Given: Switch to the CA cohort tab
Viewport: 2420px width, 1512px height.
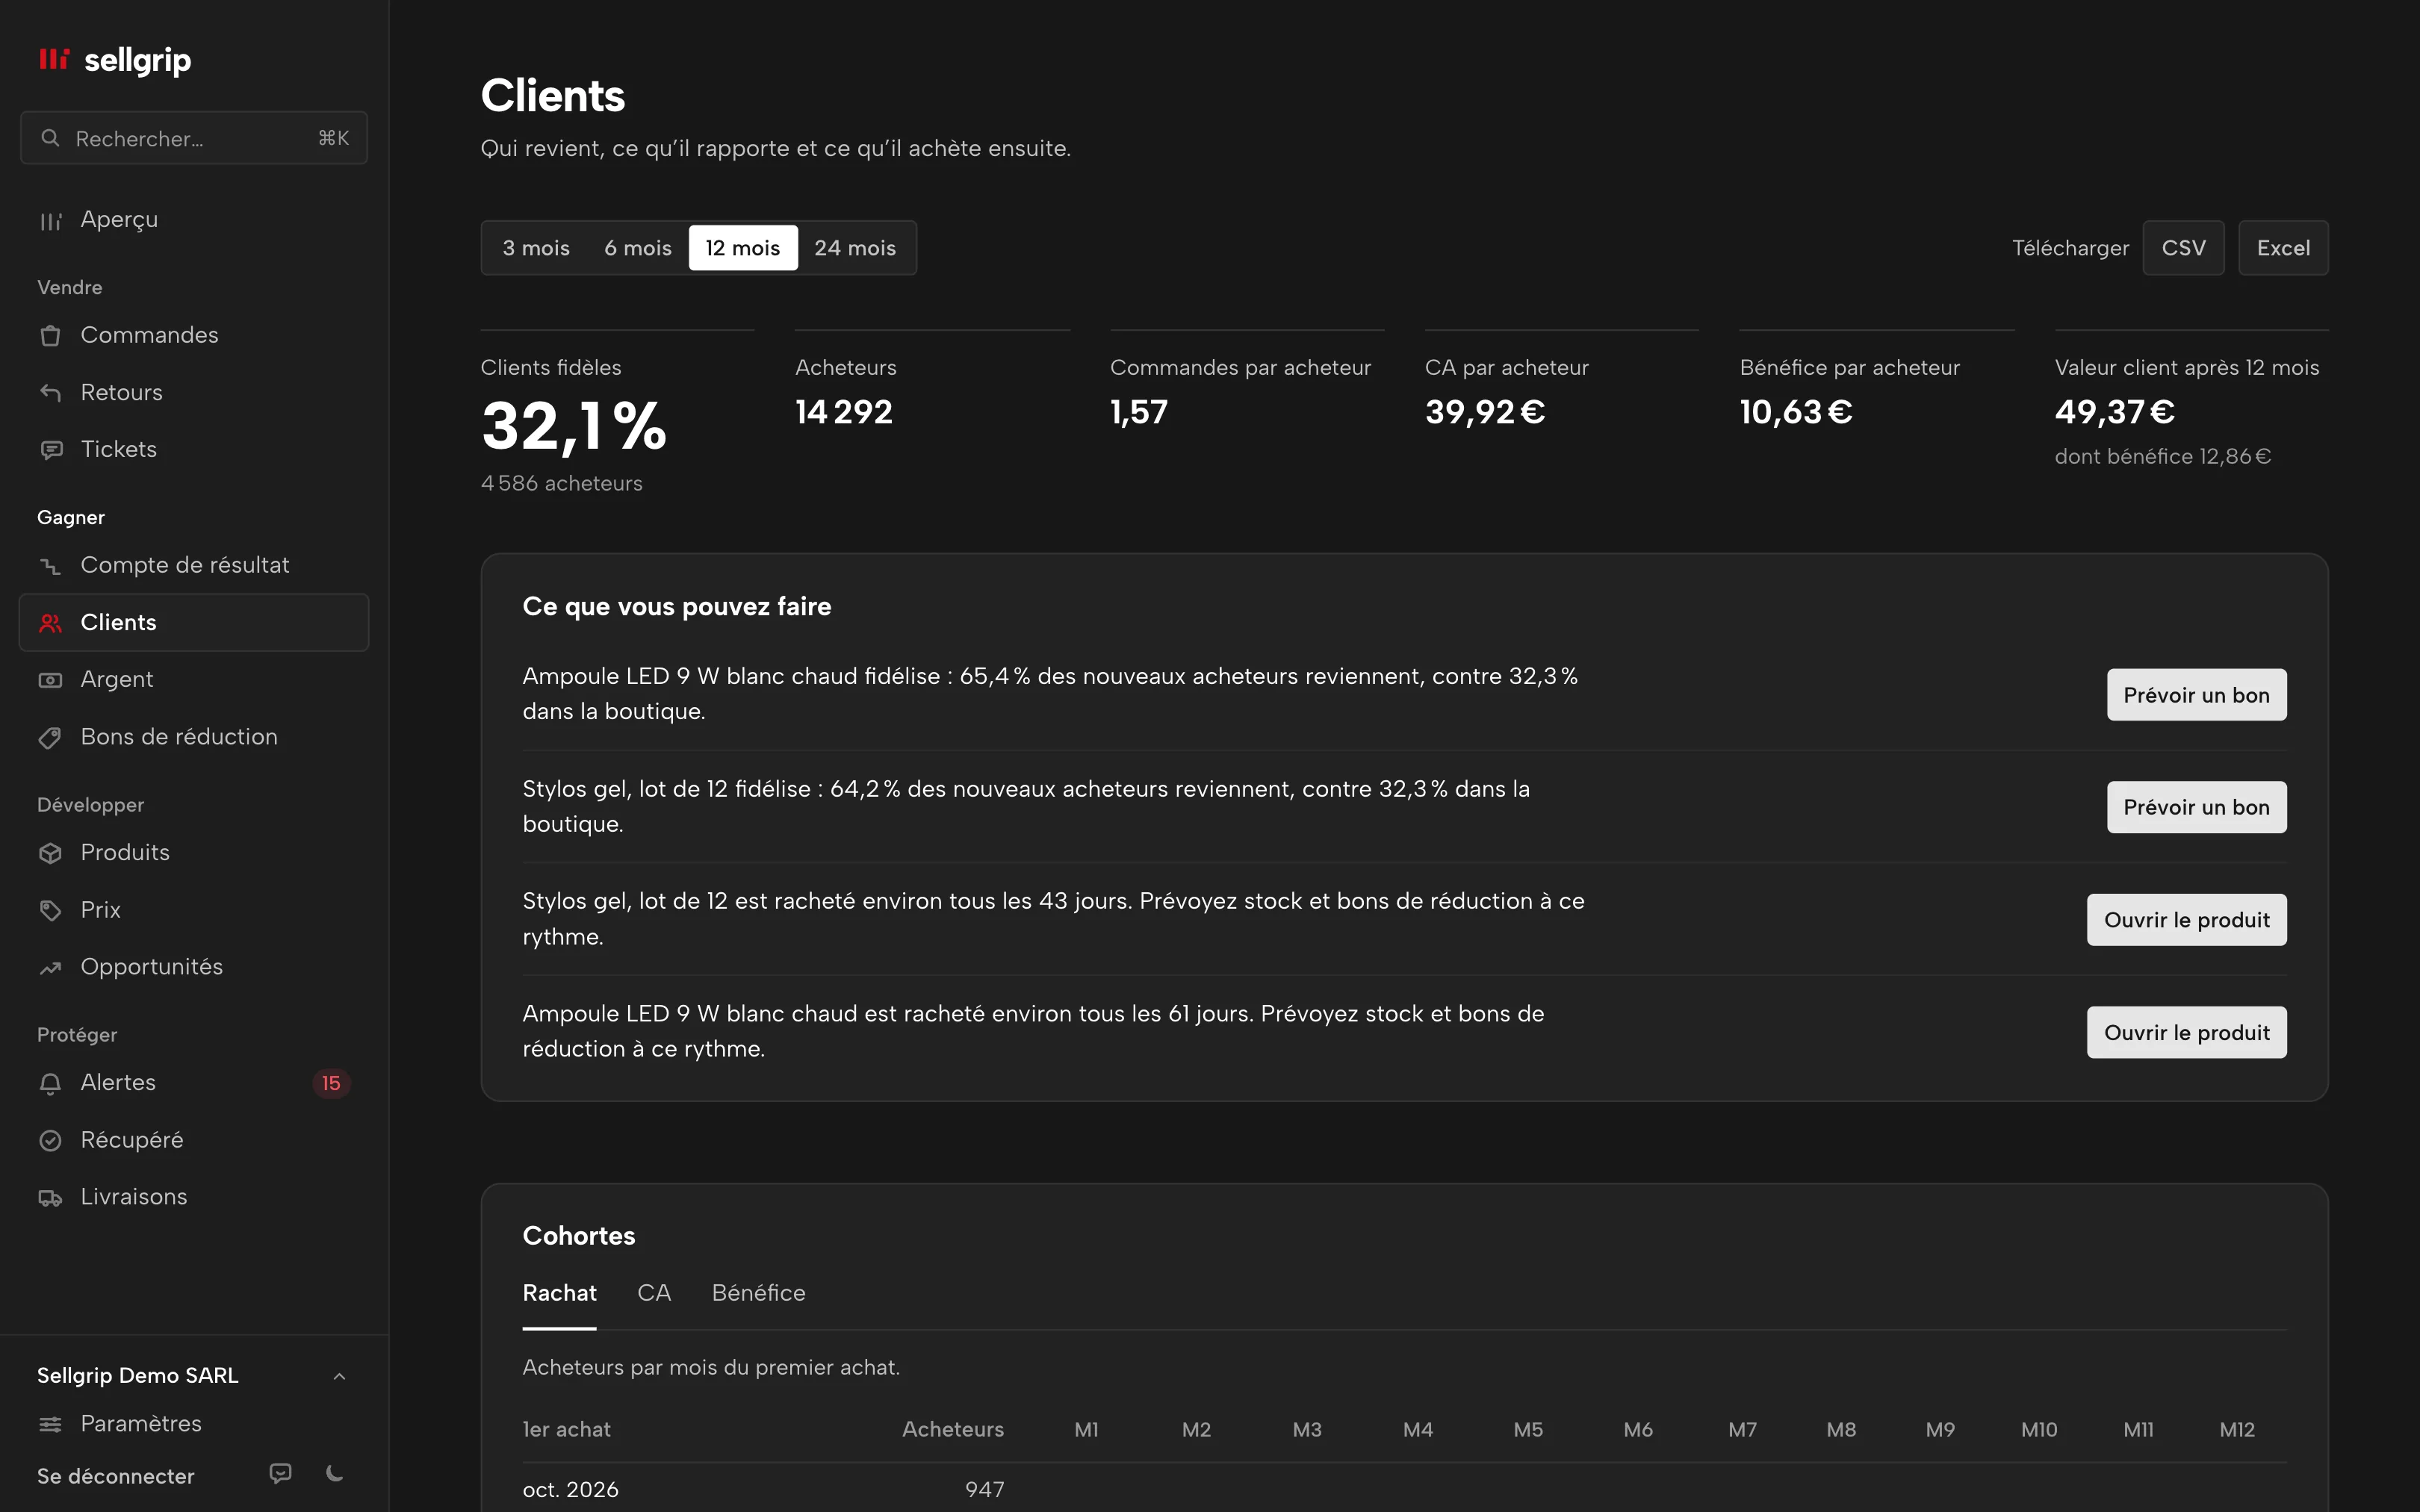Looking at the screenshot, I should 654,1293.
